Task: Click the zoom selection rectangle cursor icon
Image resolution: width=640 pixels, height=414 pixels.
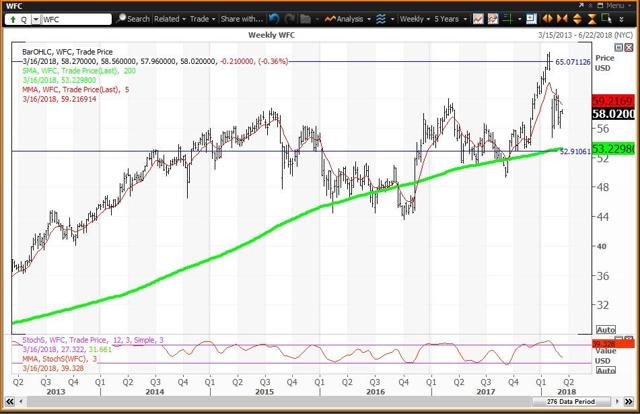Action: click(x=607, y=19)
